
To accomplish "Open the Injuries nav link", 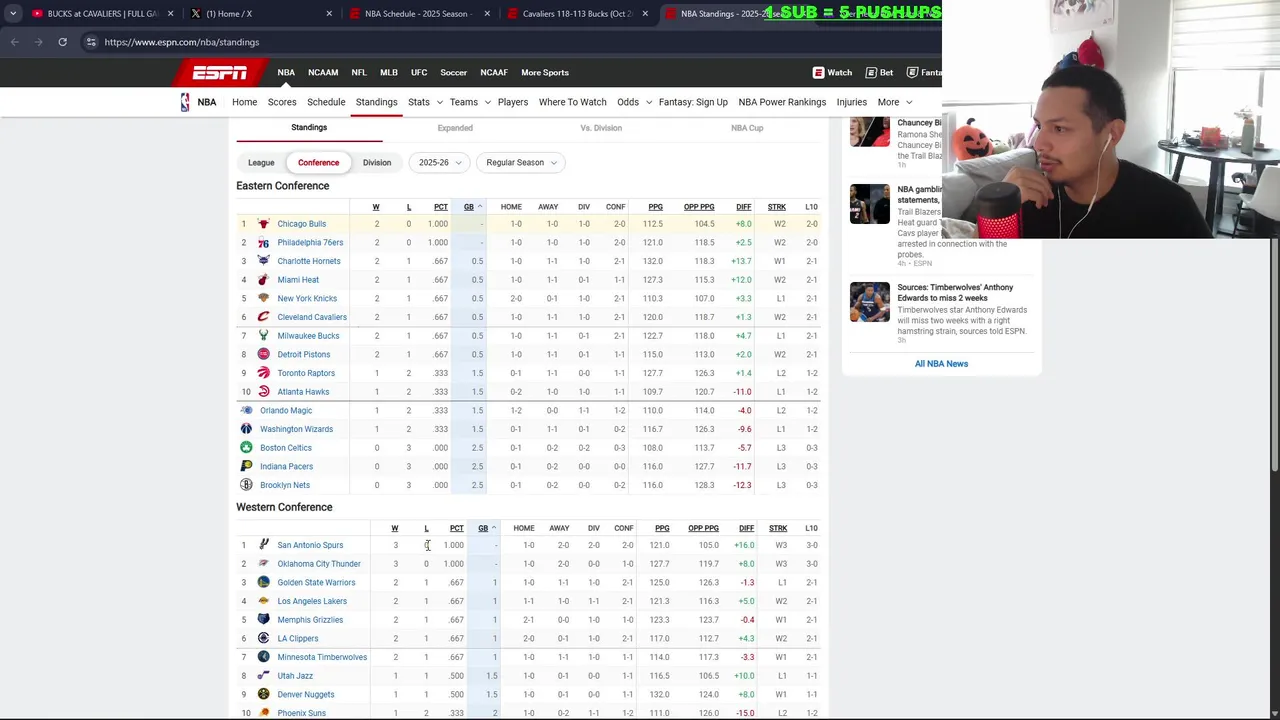I will 852,102.
